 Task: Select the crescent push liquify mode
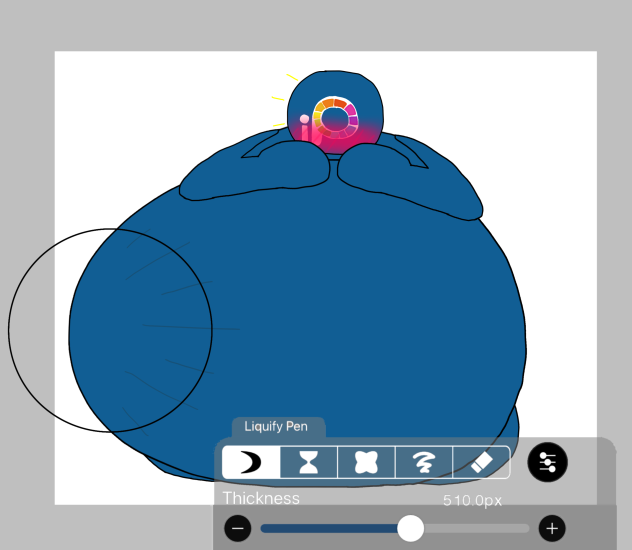coord(251,462)
